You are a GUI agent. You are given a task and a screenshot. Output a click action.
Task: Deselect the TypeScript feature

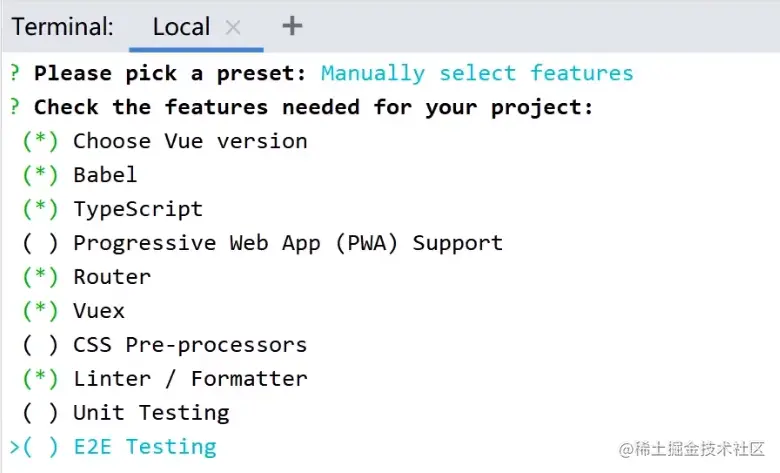tap(40, 209)
